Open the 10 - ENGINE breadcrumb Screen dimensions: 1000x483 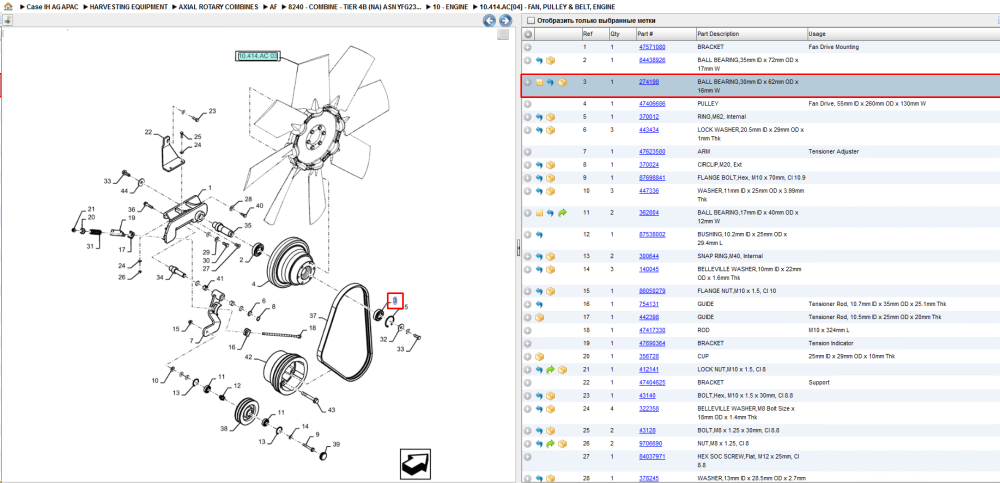click(450, 6)
